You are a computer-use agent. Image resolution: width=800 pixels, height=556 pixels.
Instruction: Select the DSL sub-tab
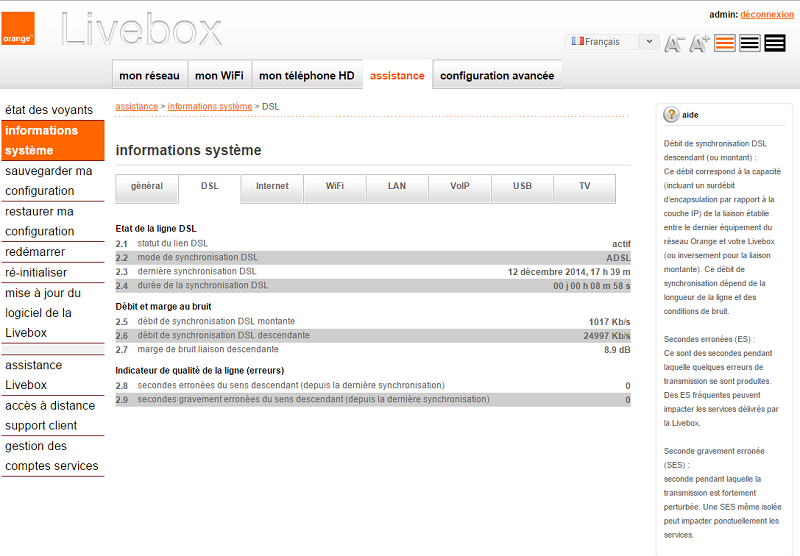click(x=210, y=188)
